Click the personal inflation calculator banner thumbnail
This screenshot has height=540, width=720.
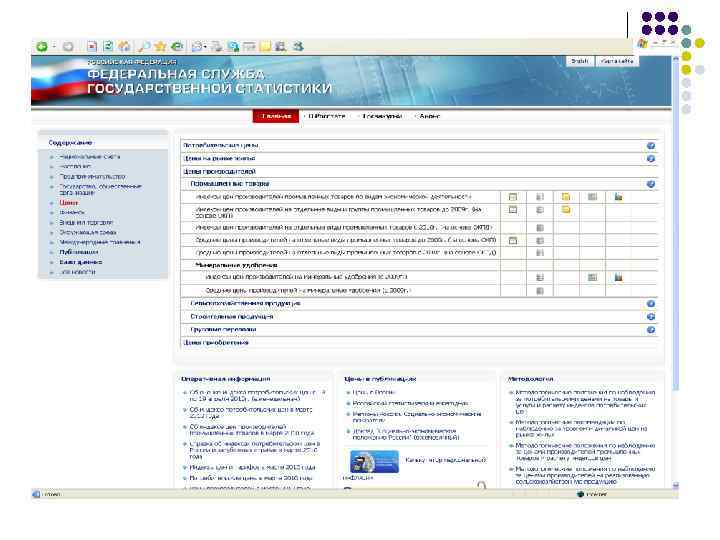(374, 461)
